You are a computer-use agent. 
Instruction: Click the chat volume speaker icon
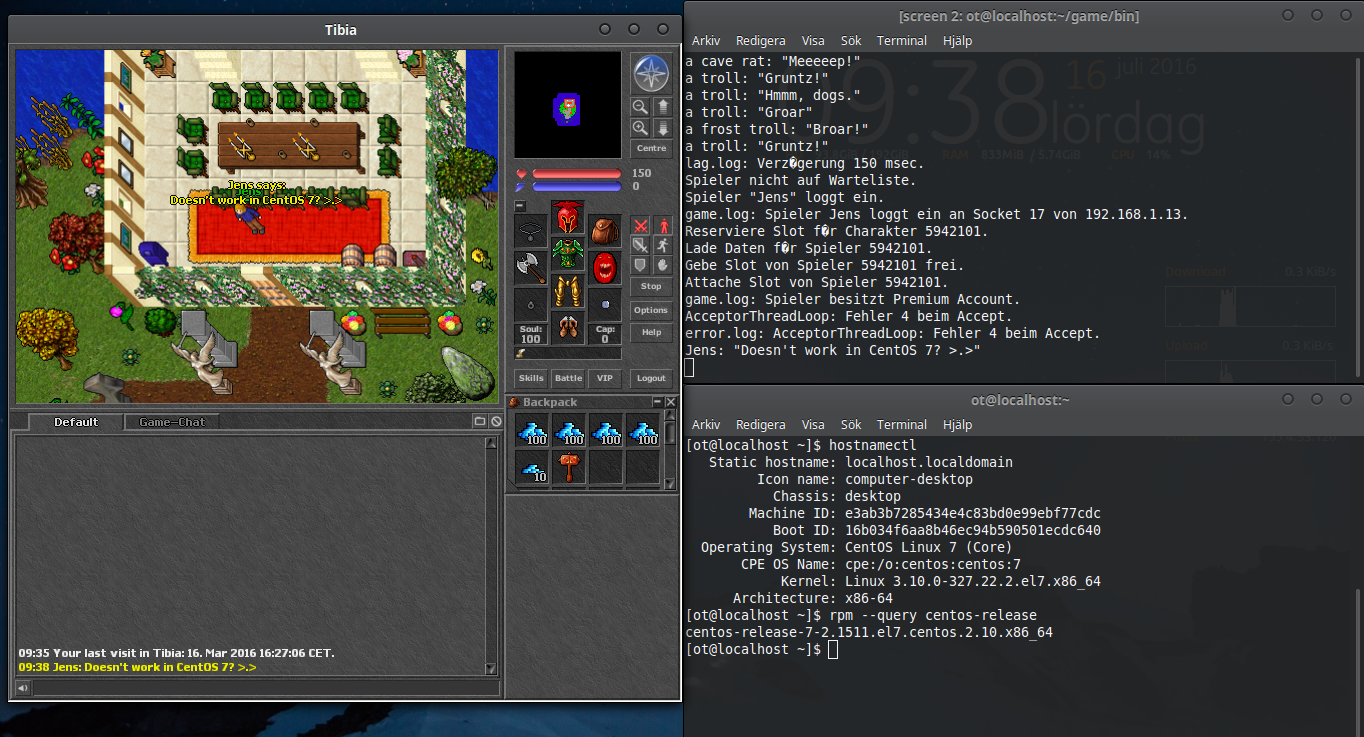22,688
